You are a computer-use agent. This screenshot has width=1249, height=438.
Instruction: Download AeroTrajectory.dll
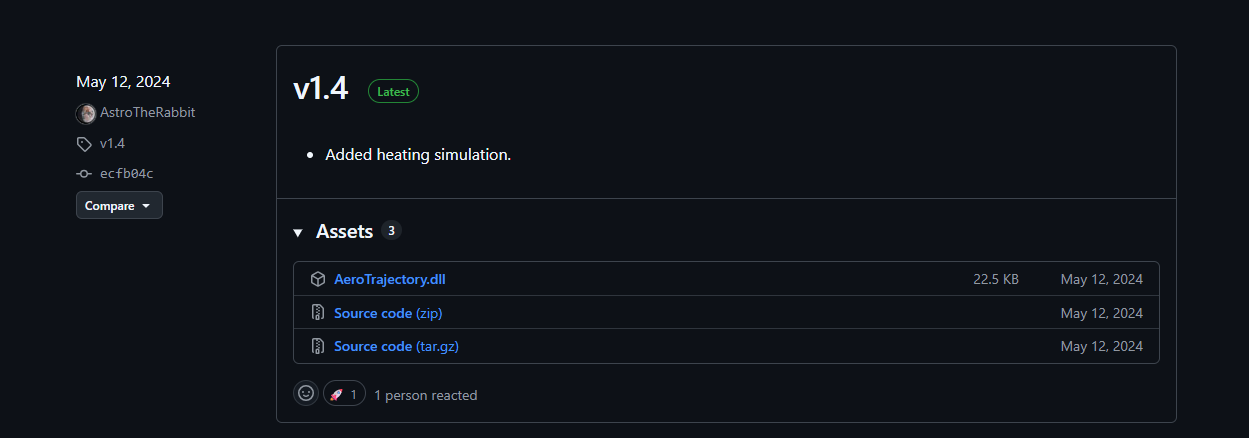(389, 279)
